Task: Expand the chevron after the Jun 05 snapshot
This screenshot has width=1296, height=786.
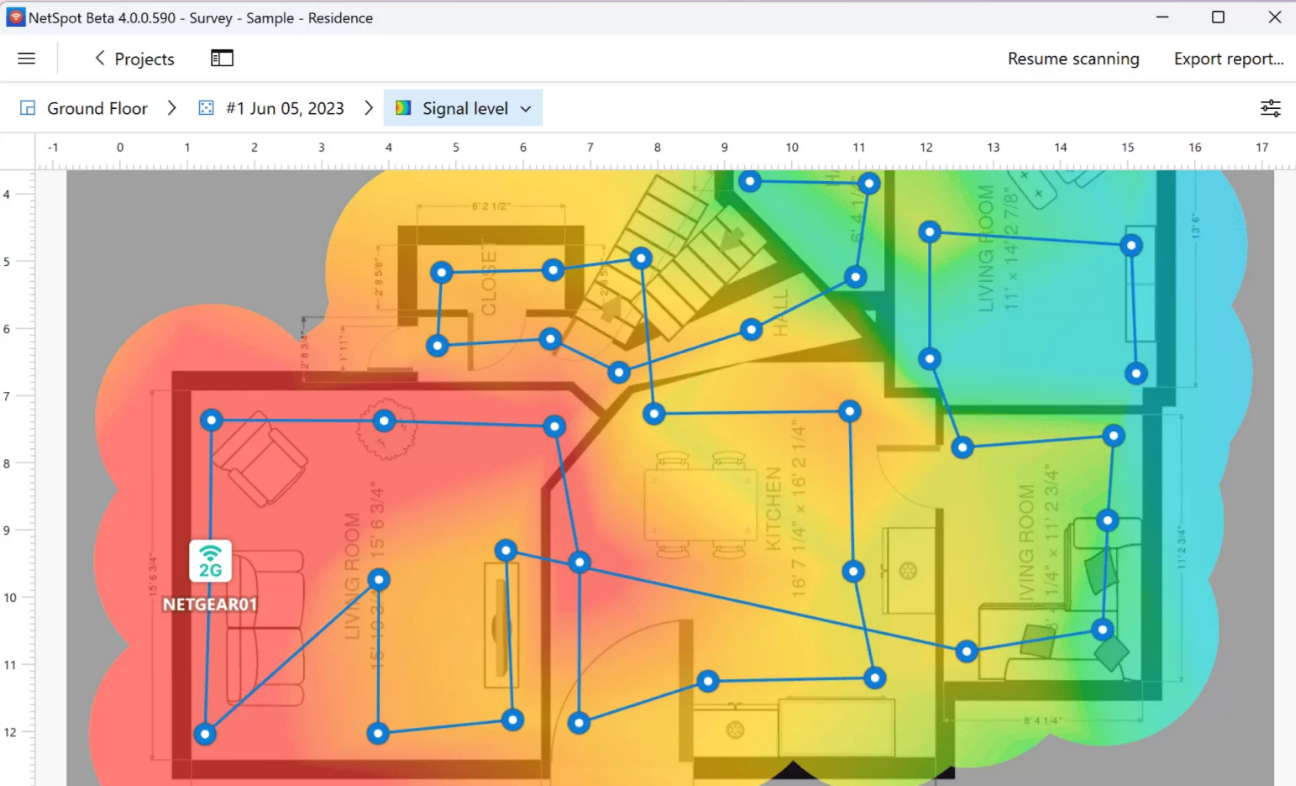Action: pyautogui.click(x=369, y=108)
